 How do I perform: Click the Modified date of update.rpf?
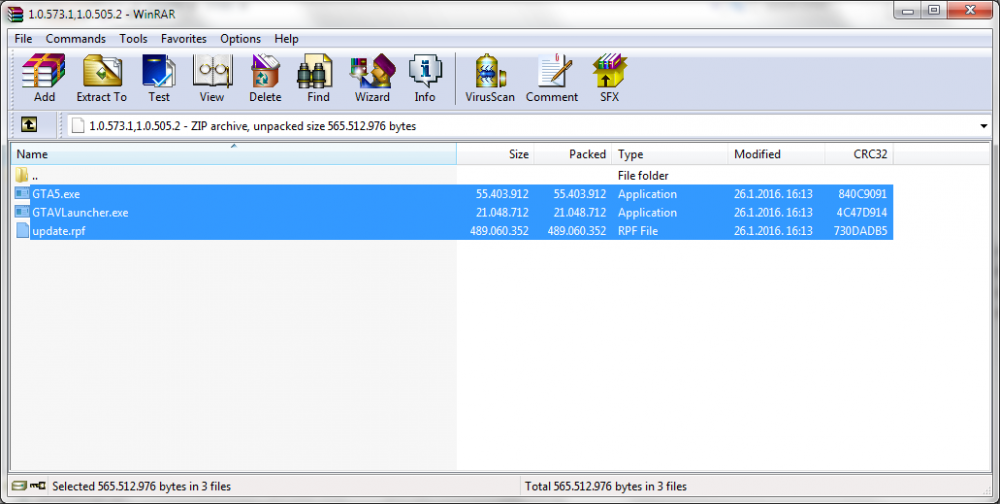[773, 231]
